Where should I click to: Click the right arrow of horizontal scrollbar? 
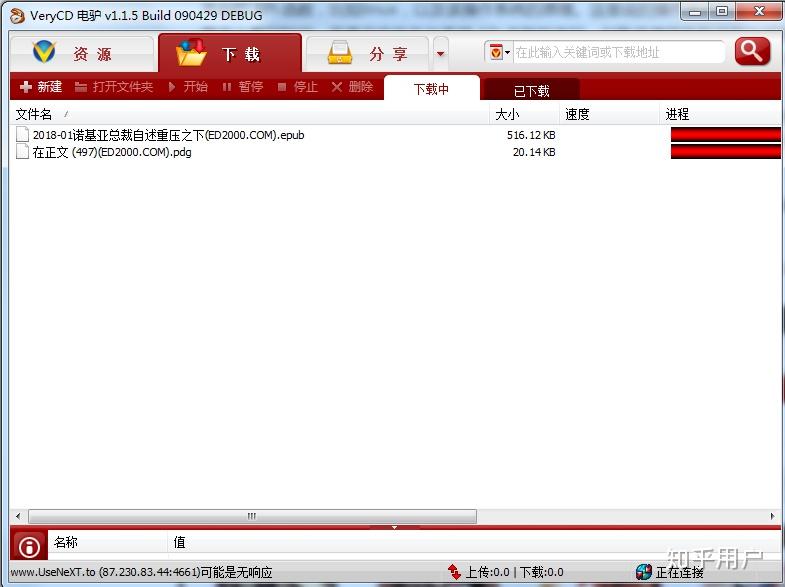(x=772, y=516)
